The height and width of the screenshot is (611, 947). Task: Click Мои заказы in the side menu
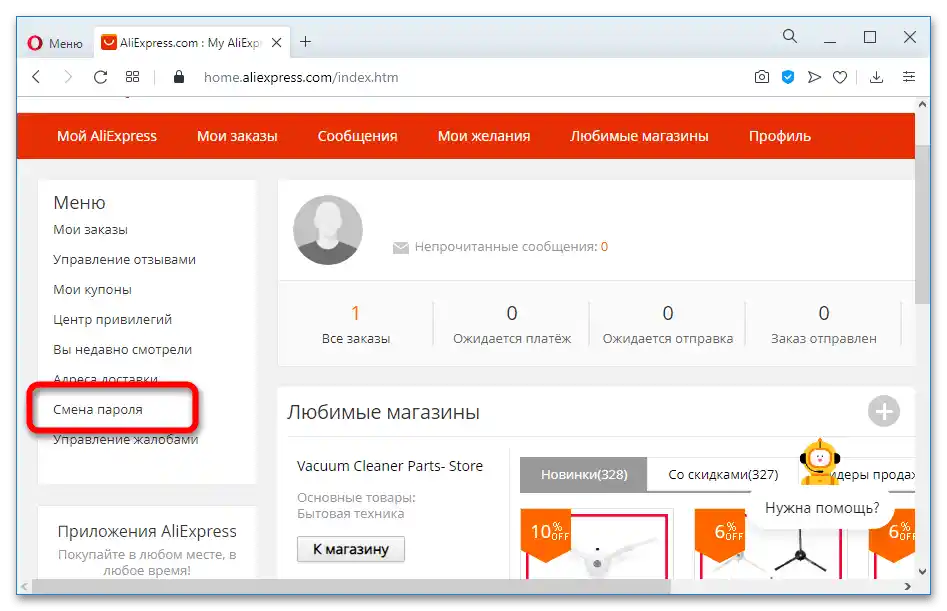point(91,230)
